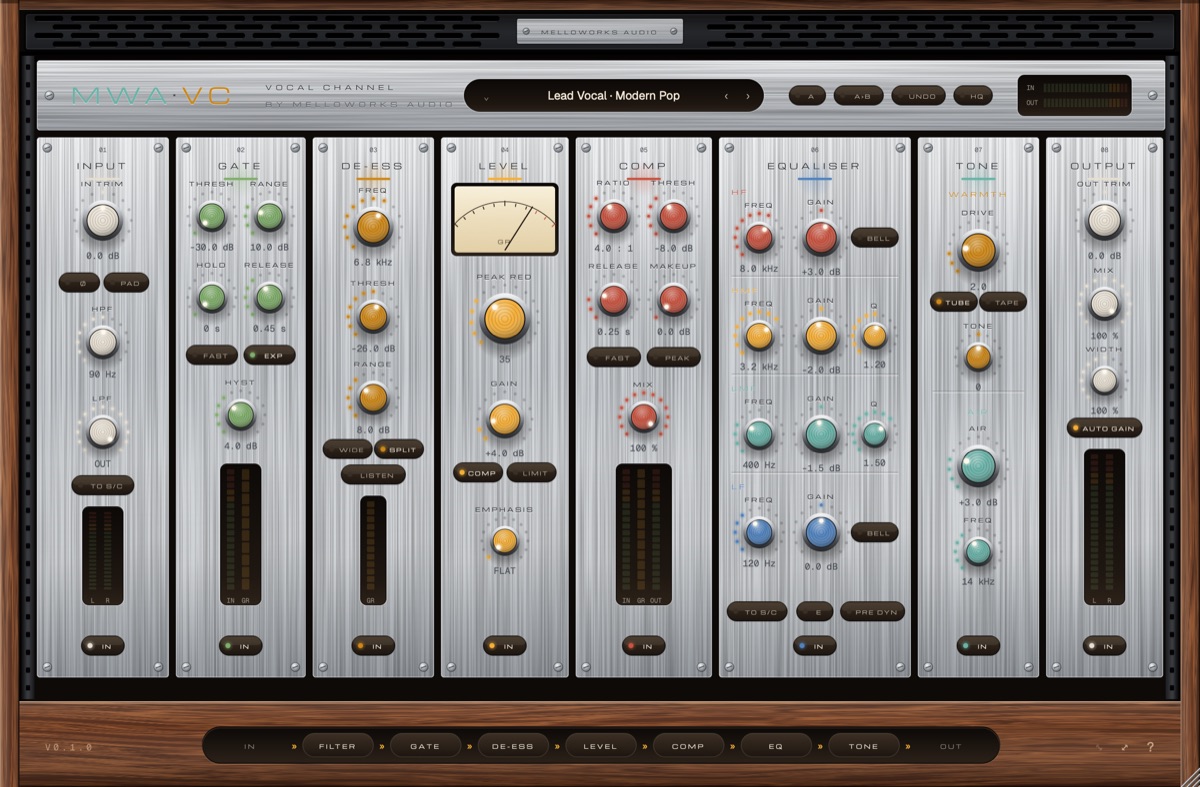This screenshot has width=1200, height=787.
Task: Click the Melloworks Audio nameplate badge
Action: coord(600,31)
